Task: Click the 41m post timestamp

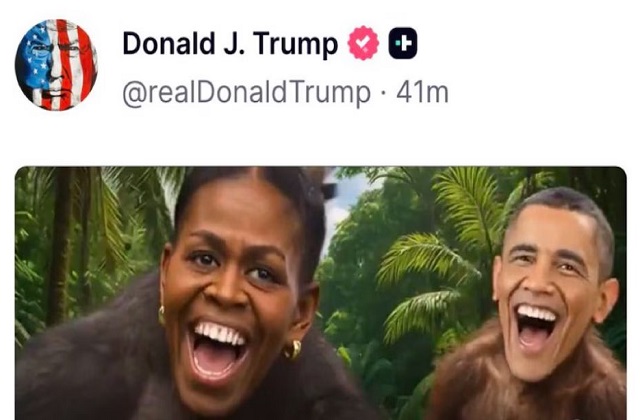Action: click(x=422, y=93)
